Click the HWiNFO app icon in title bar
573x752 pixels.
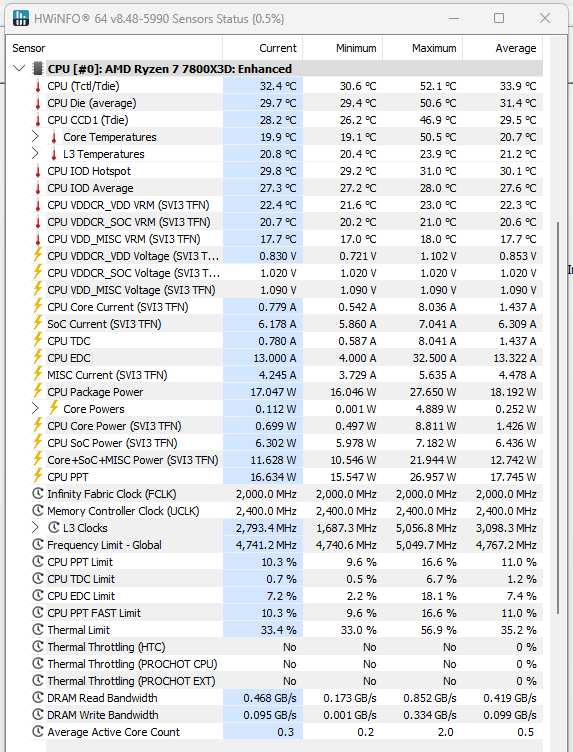tap(21, 18)
